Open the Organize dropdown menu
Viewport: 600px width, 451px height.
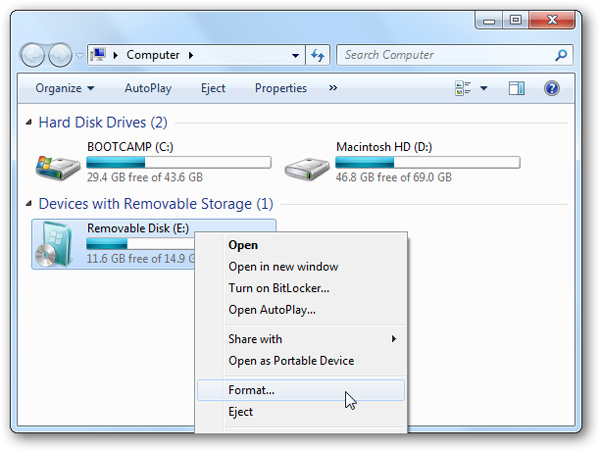pos(65,88)
